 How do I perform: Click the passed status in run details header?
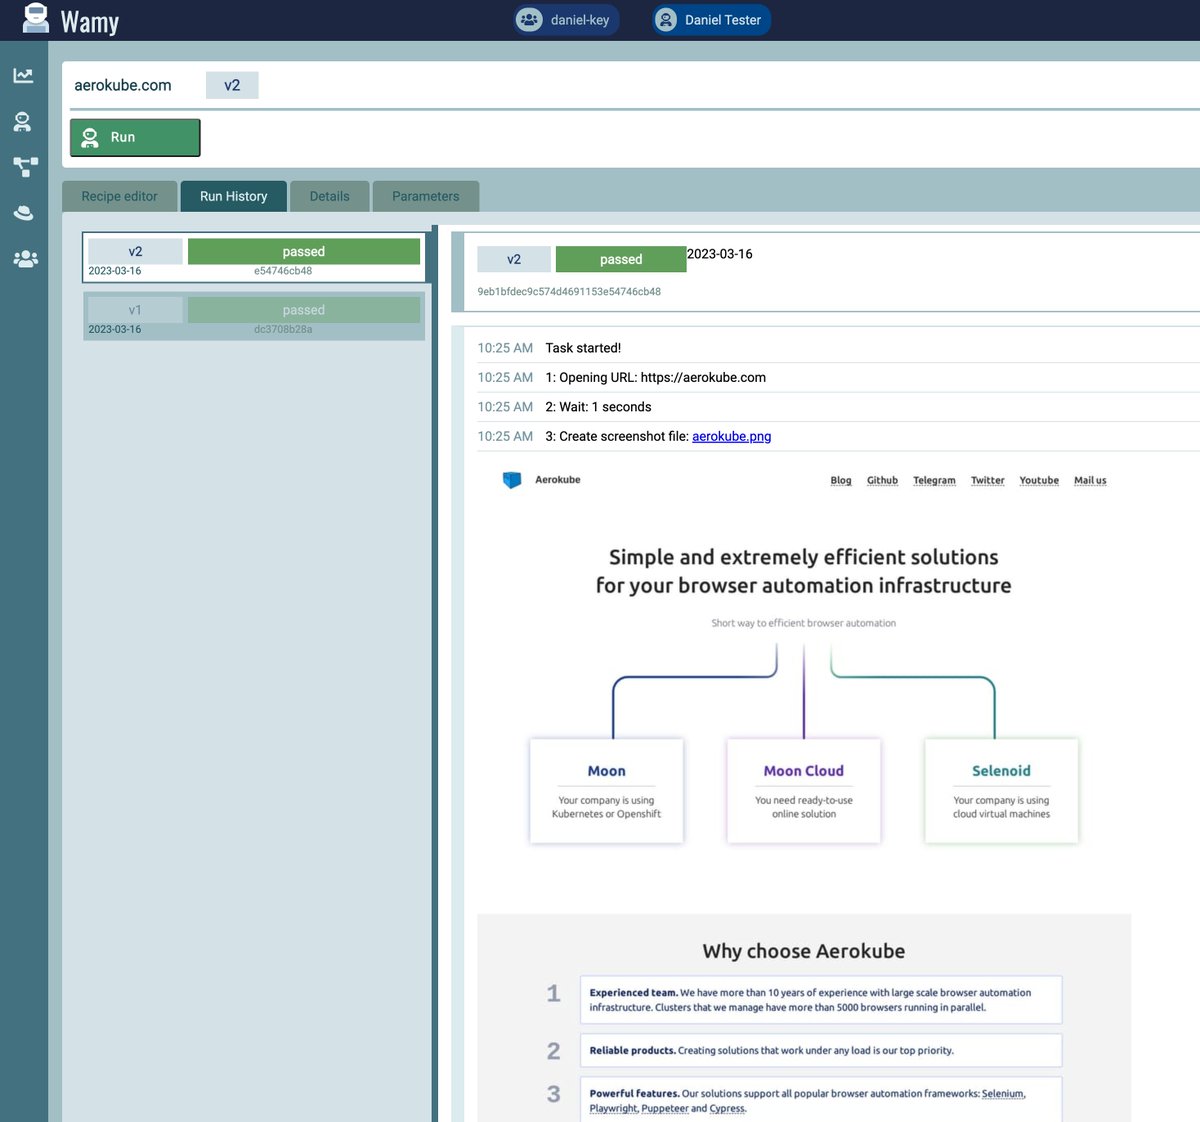click(x=621, y=259)
